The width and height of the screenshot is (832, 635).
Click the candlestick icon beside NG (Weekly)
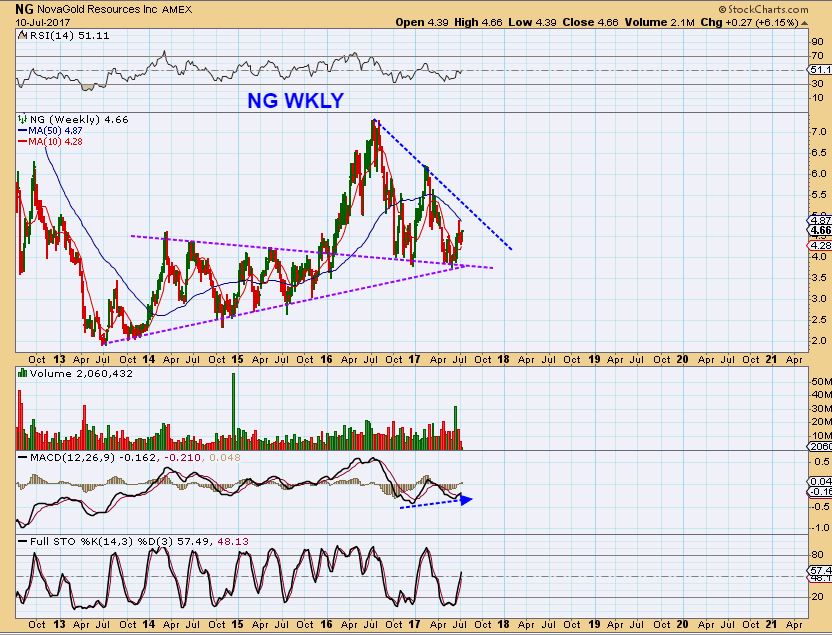click(22, 119)
